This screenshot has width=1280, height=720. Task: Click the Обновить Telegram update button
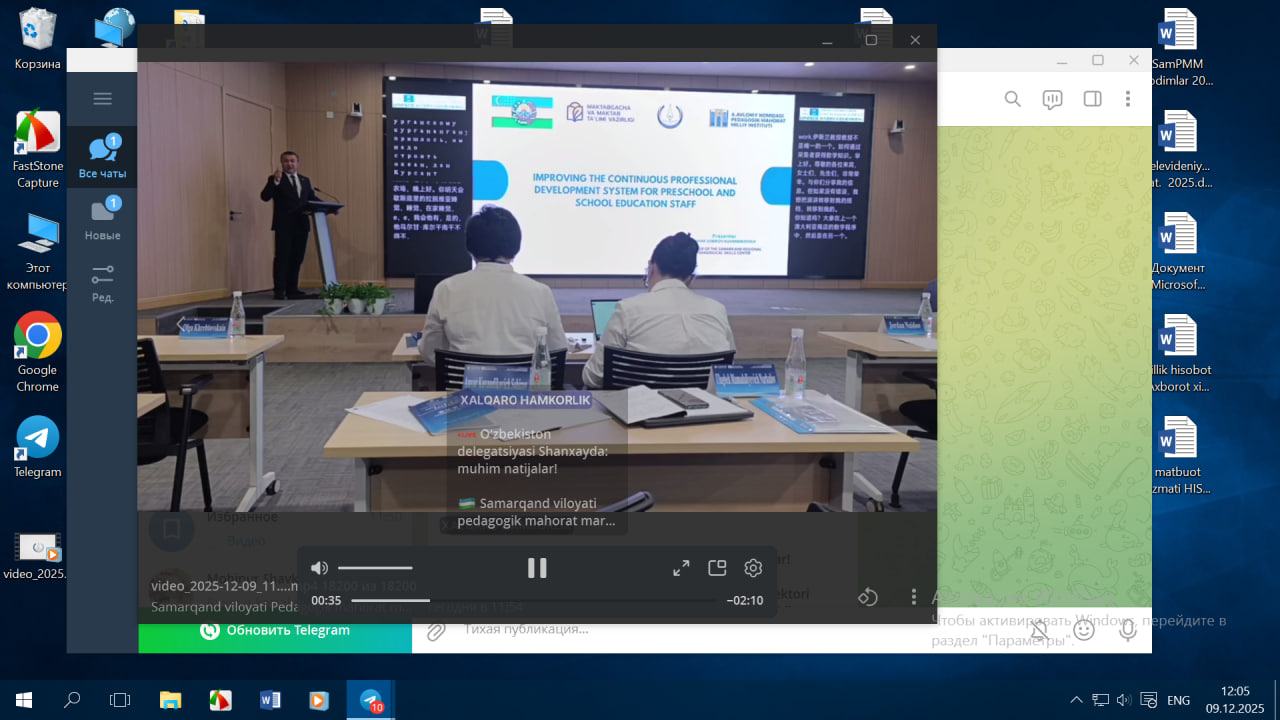point(275,630)
